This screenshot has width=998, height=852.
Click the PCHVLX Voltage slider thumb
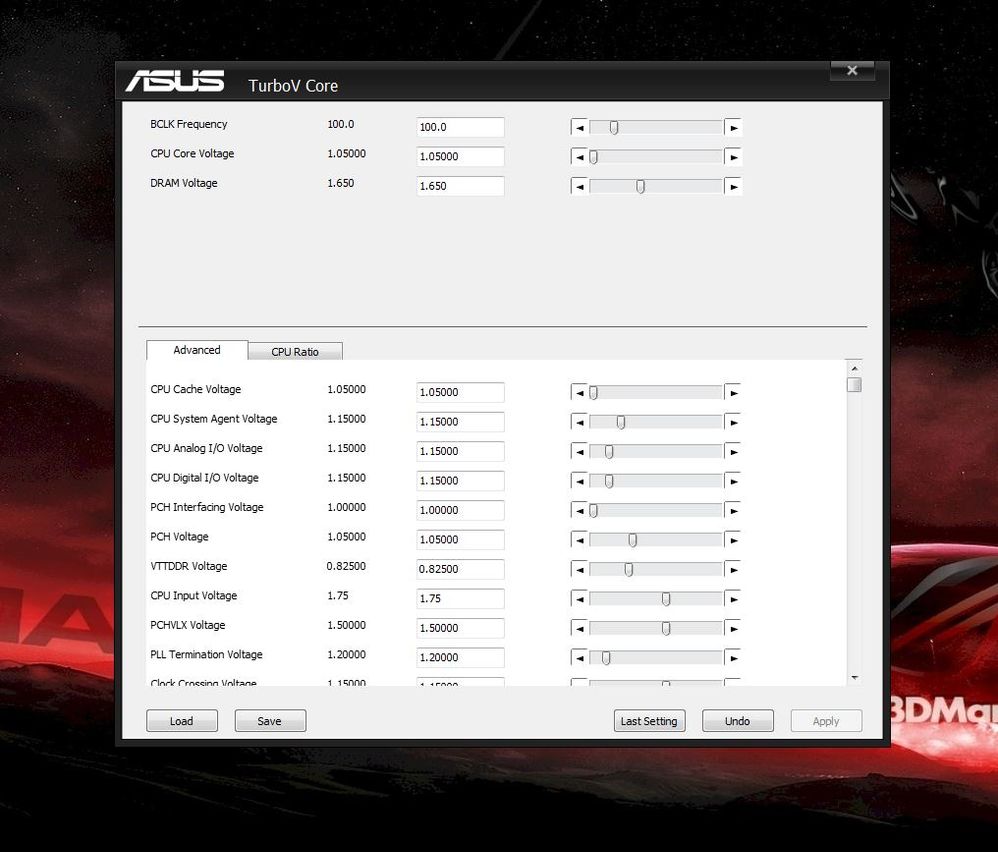[666, 628]
